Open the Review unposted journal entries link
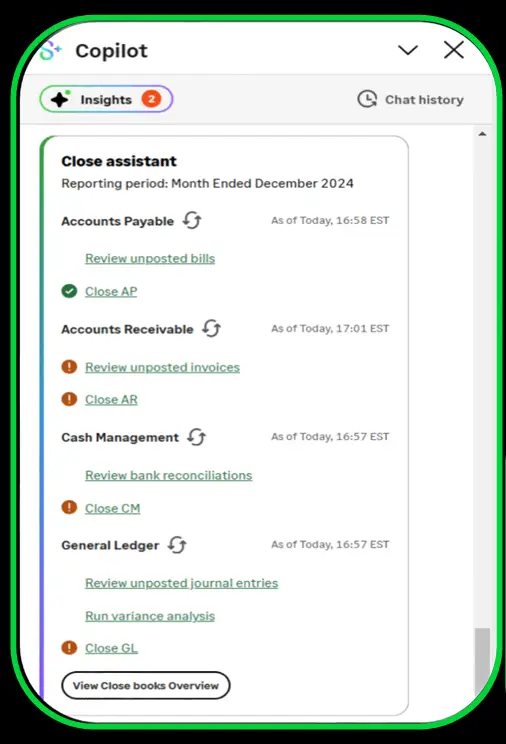Viewport: 506px width, 744px height. (182, 583)
